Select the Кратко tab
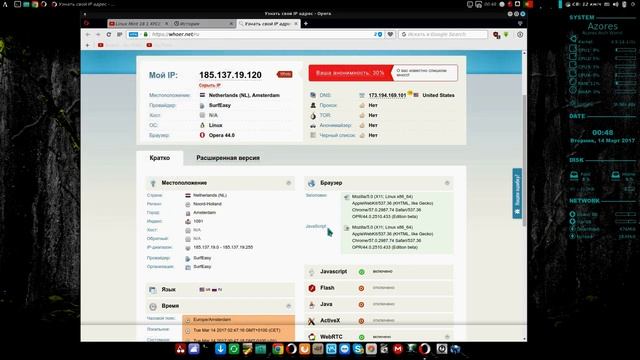 click(160, 158)
